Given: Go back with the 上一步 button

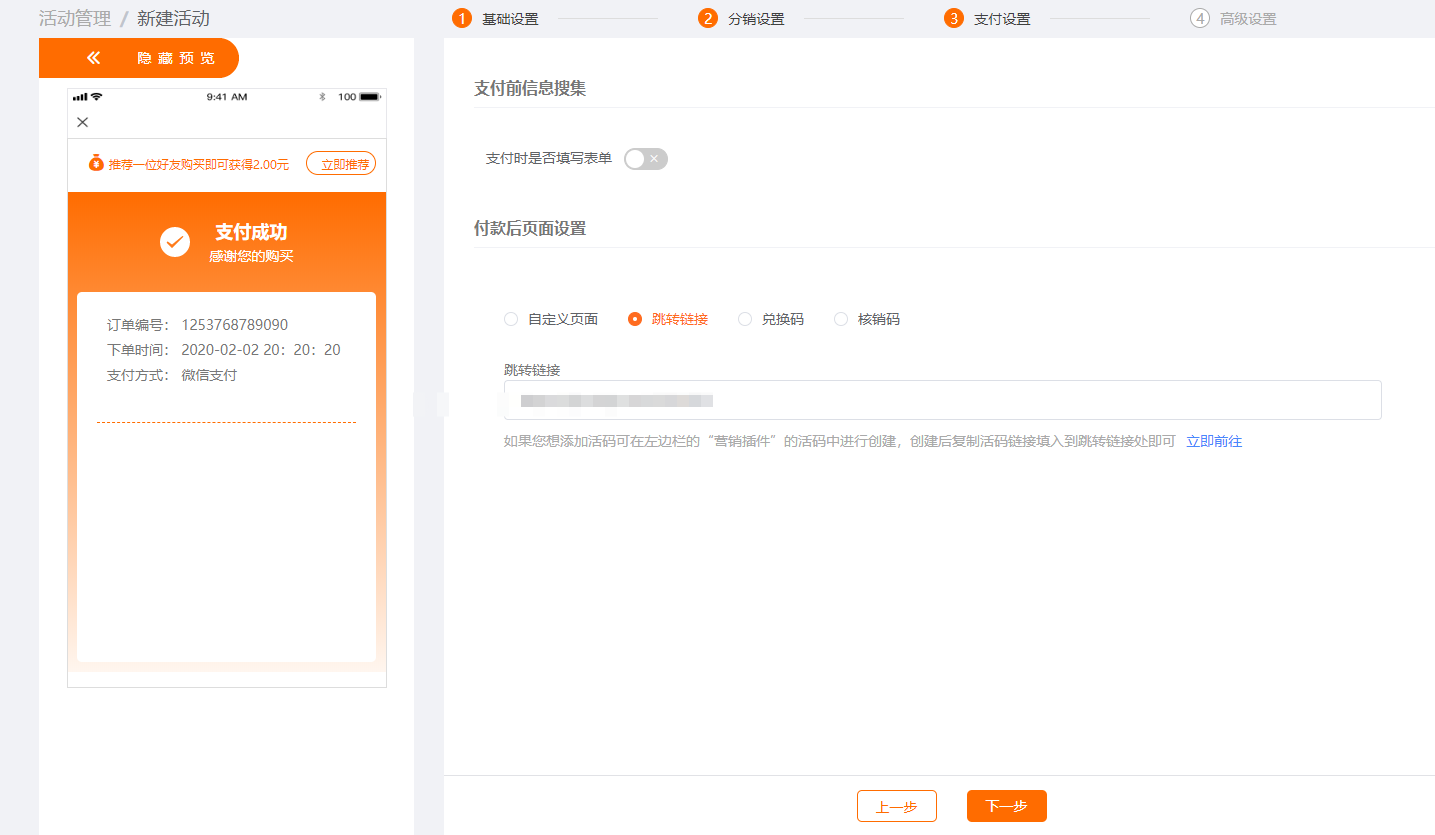Looking at the screenshot, I should click(896, 806).
